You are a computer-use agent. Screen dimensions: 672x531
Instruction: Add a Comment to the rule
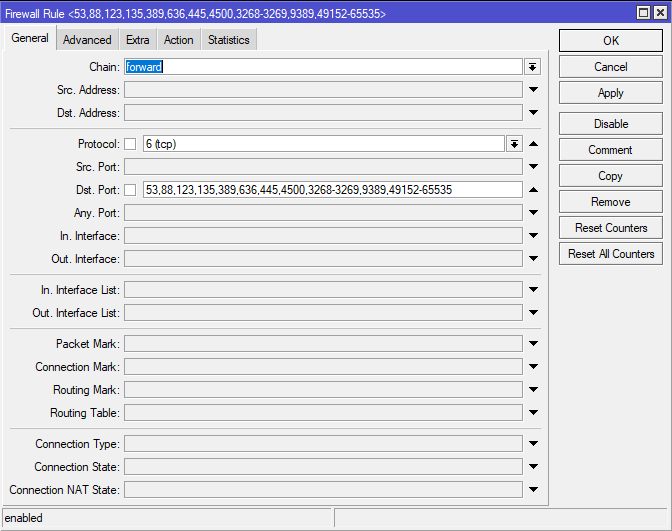(x=611, y=150)
